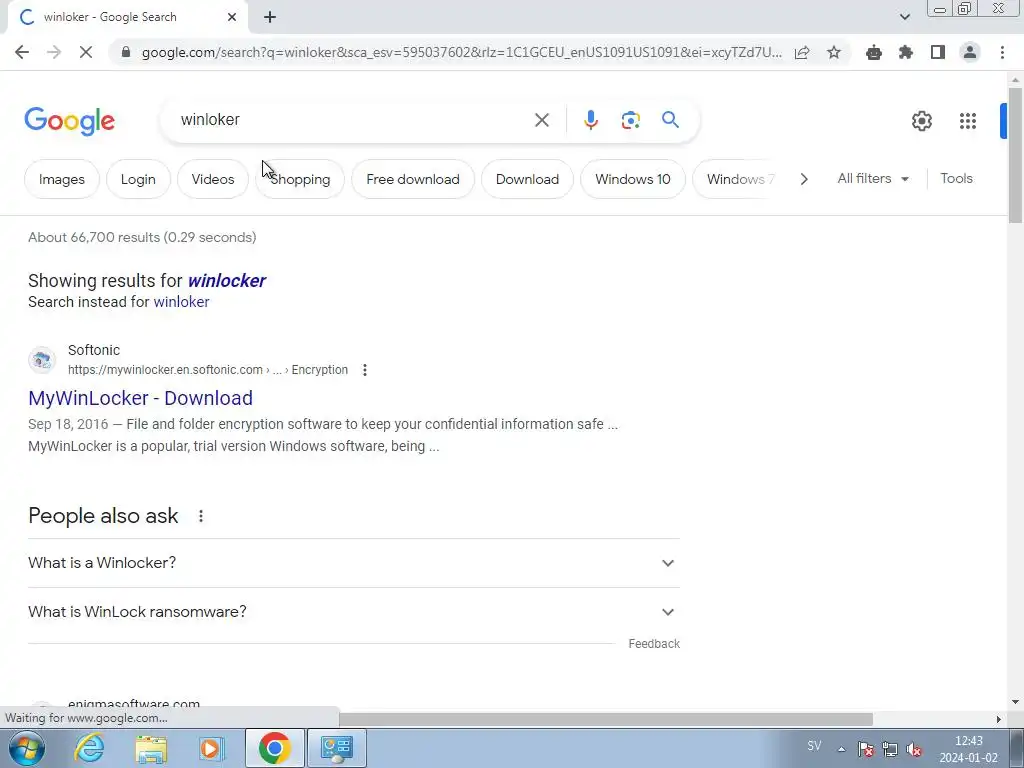Open a new browser tab

pos(270,17)
